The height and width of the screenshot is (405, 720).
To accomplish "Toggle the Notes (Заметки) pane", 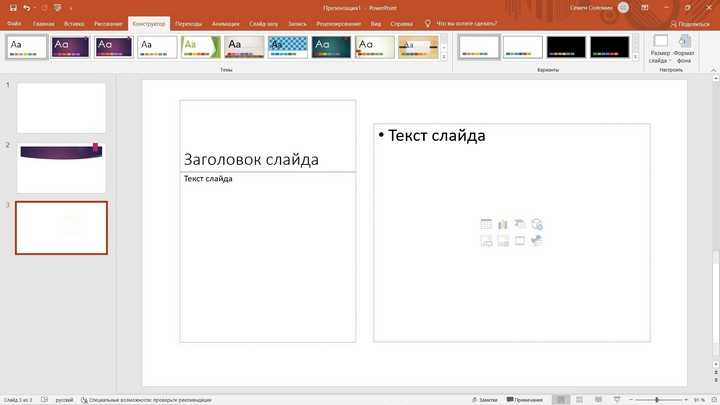I will [483, 399].
